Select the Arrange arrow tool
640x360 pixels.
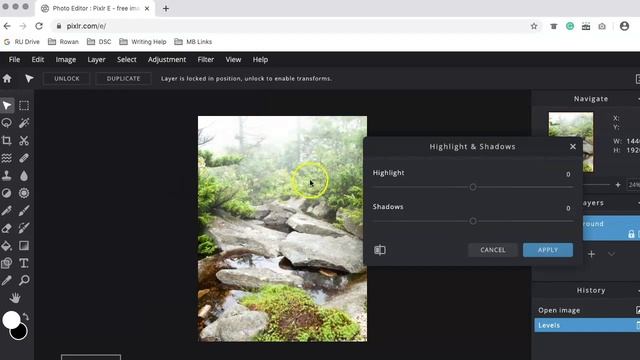[7, 106]
